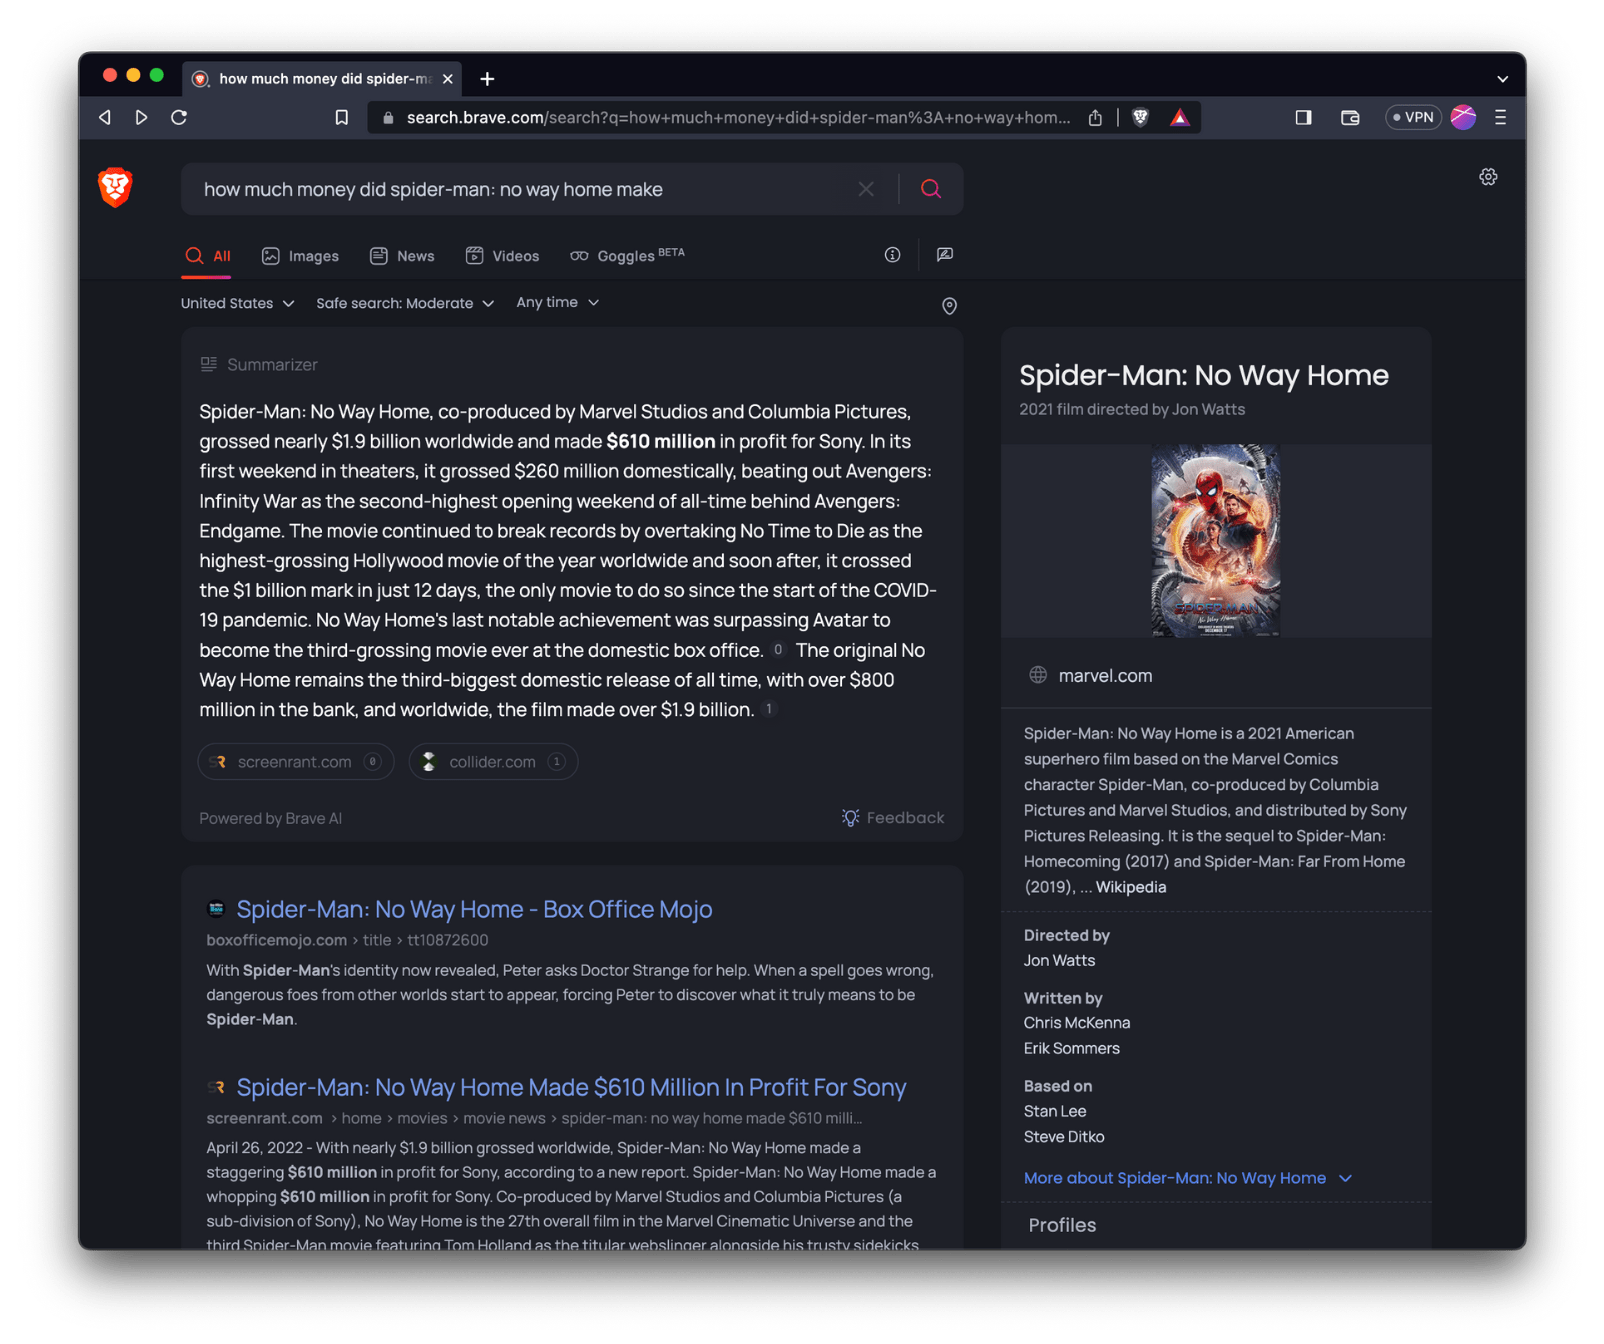Open the Box Office Mojo result
The width and height of the screenshot is (1604, 1344).
[x=474, y=909]
